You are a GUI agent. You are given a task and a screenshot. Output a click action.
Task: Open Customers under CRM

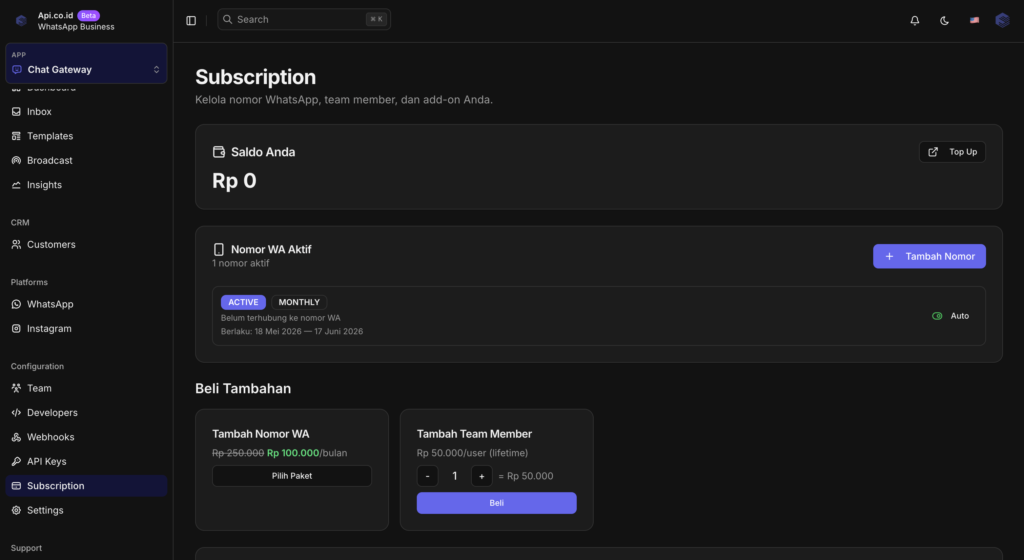pyautogui.click(x=86, y=244)
